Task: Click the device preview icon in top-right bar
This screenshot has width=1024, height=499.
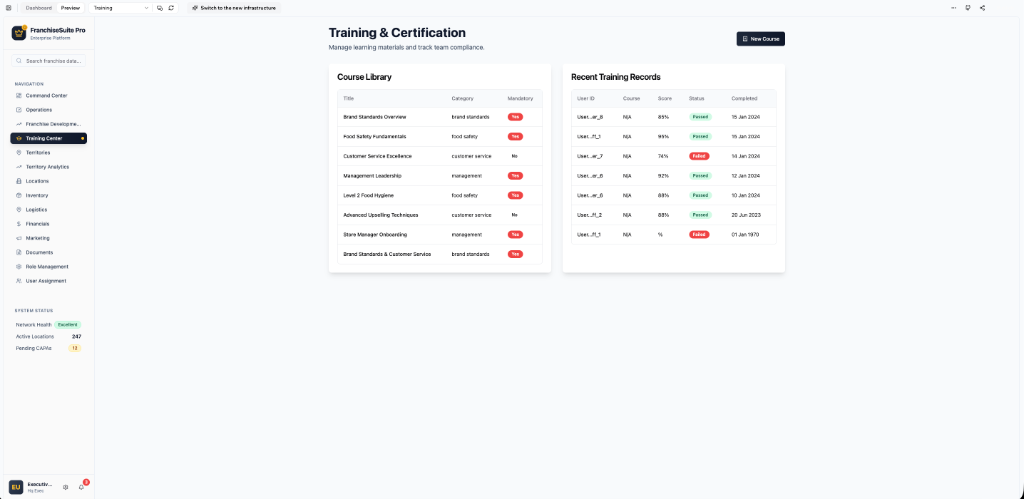Action: [967, 8]
